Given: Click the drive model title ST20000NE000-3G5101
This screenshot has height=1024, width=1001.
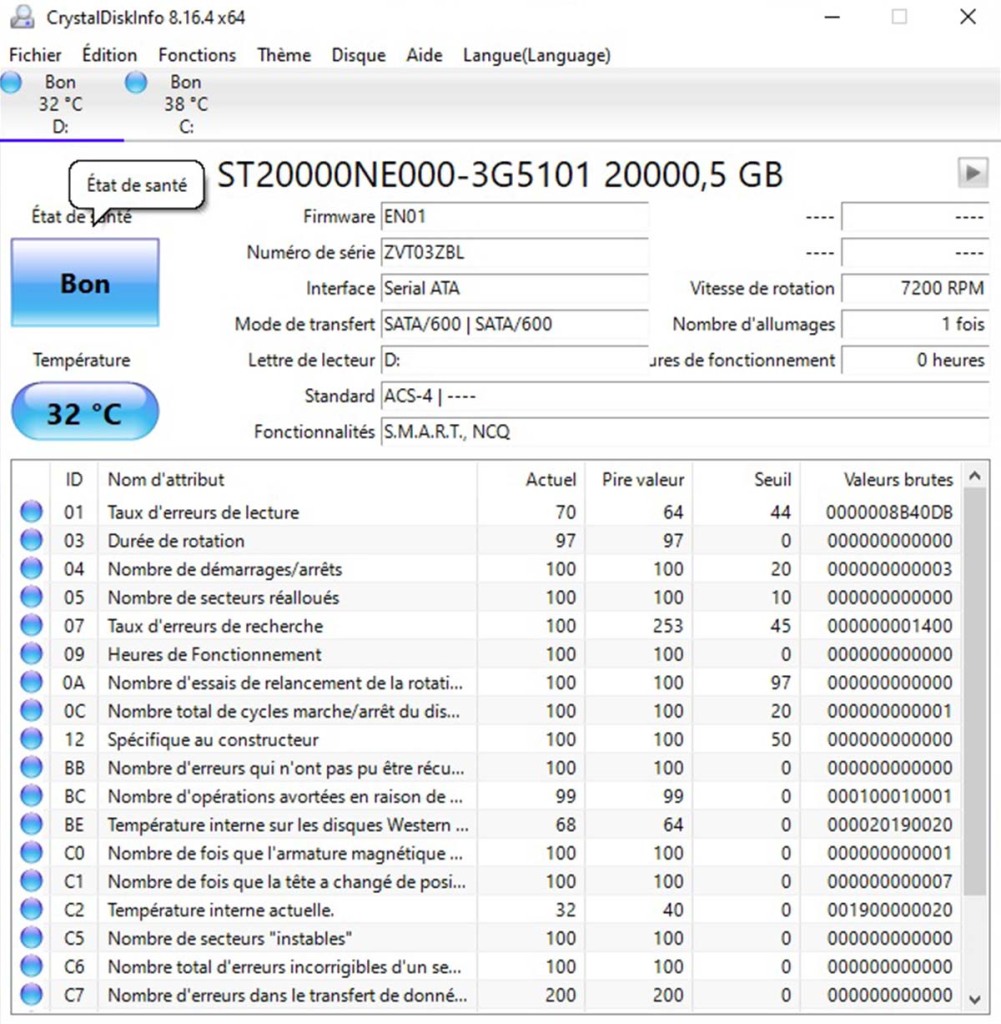Looking at the screenshot, I should 404,175.
